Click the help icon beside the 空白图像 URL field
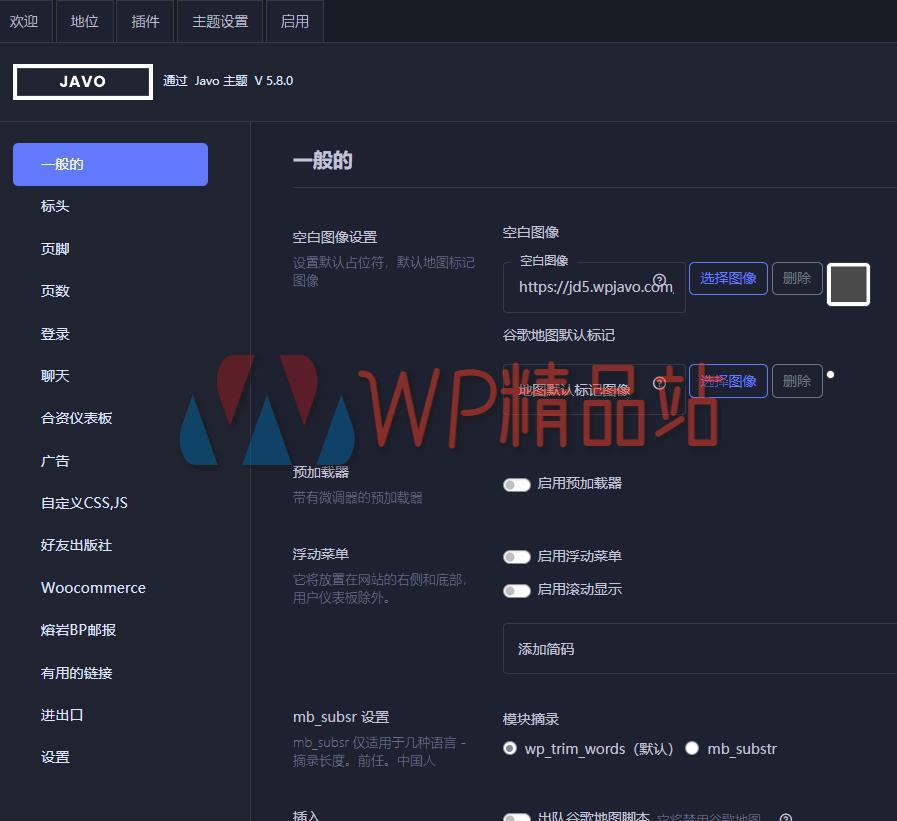The height and width of the screenshot is (821, 897). coord(659,281)
